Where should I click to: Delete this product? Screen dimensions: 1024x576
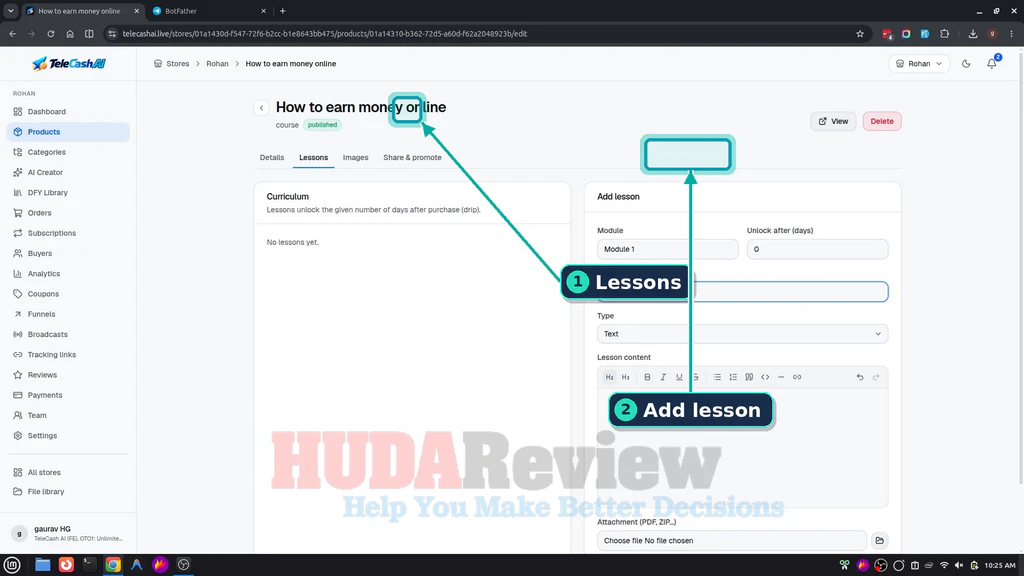(x=882, y=121)
